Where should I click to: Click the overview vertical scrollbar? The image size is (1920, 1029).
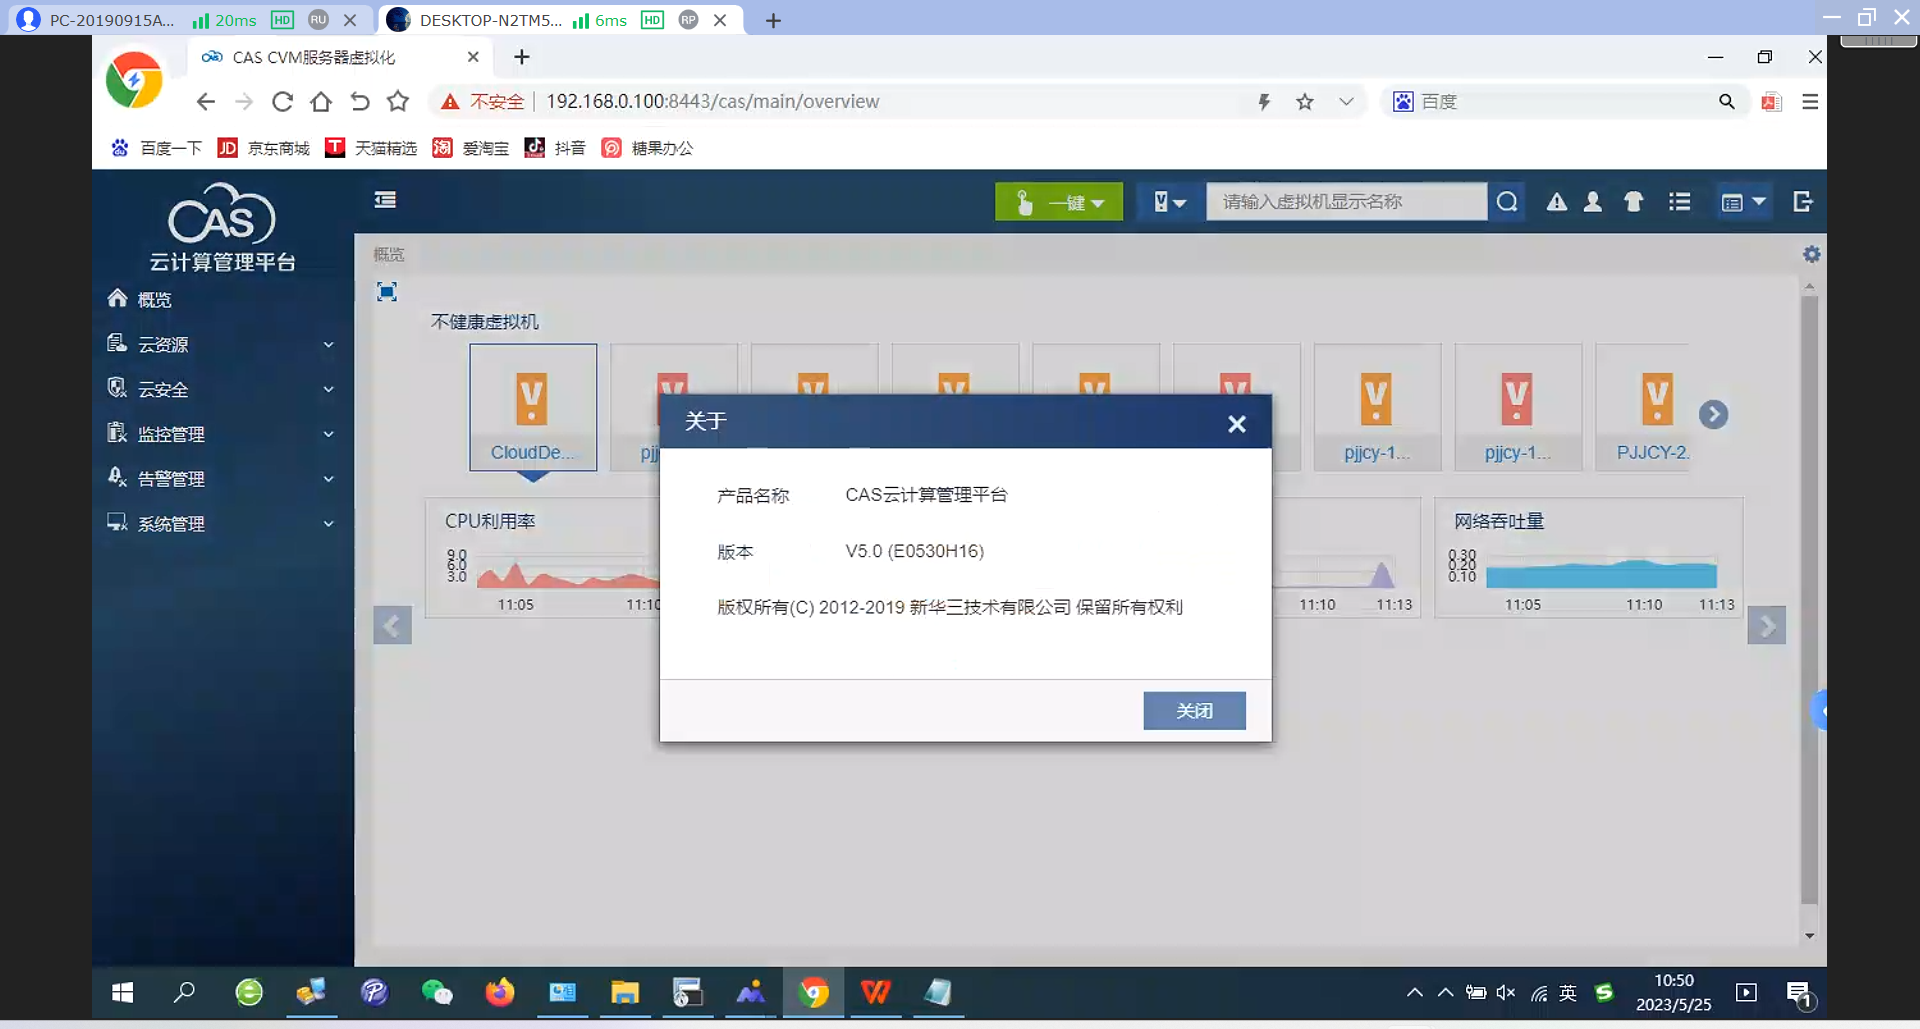tap(1809, 600)
